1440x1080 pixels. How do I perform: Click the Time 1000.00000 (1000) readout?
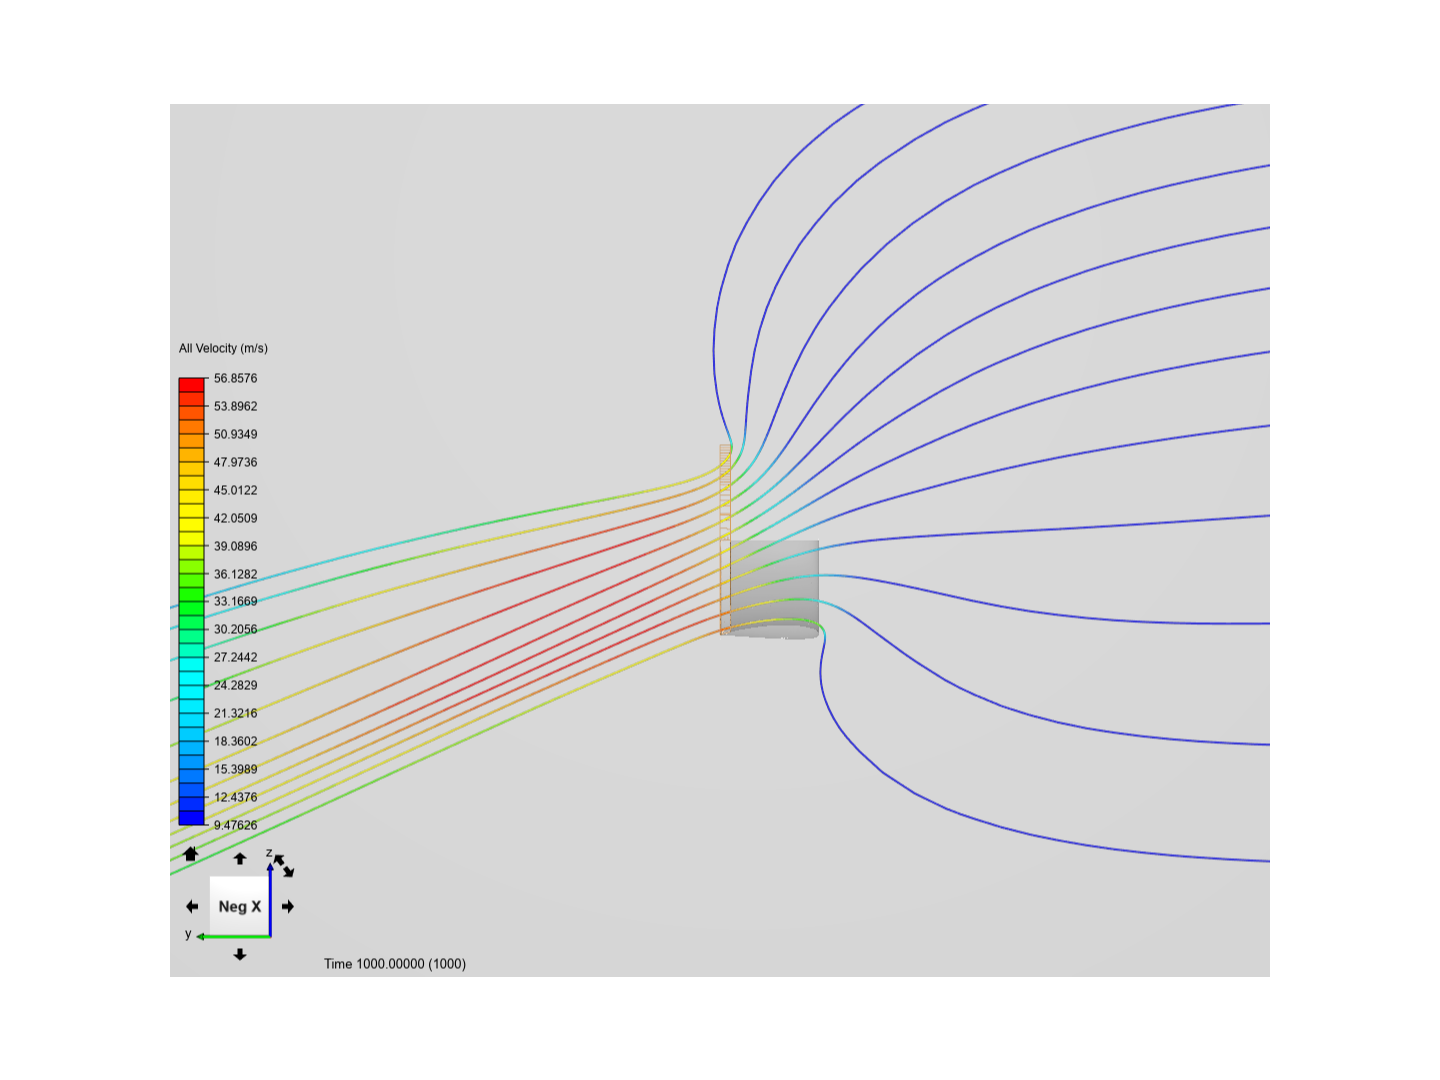pos(395,964)
